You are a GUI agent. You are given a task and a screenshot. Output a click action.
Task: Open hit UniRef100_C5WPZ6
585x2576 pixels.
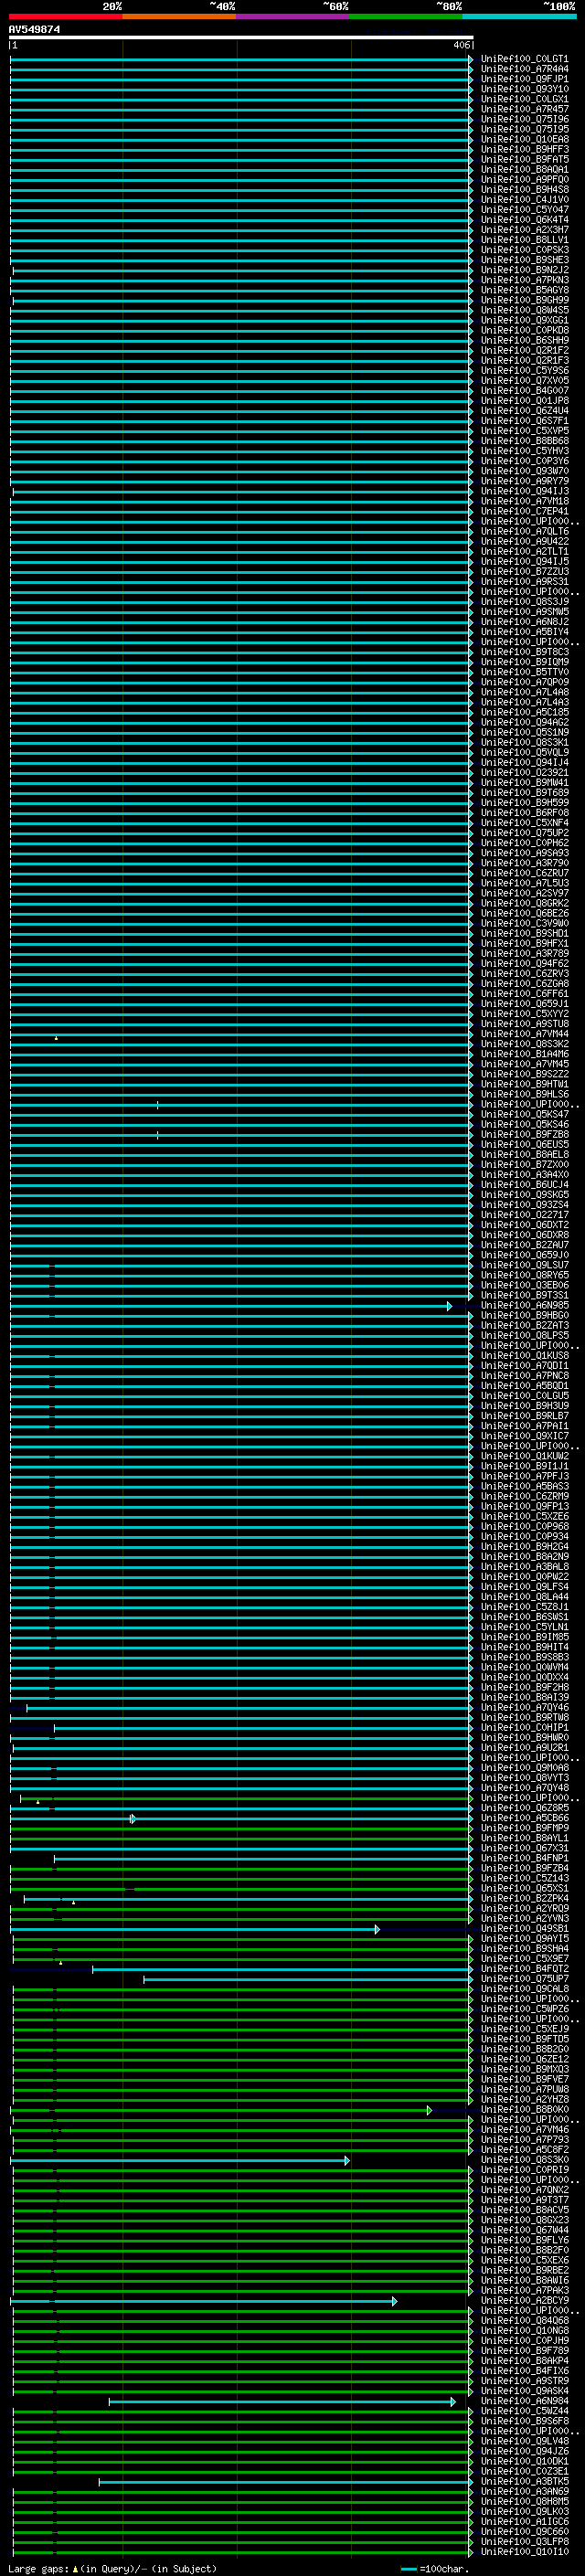point(524,2009)
